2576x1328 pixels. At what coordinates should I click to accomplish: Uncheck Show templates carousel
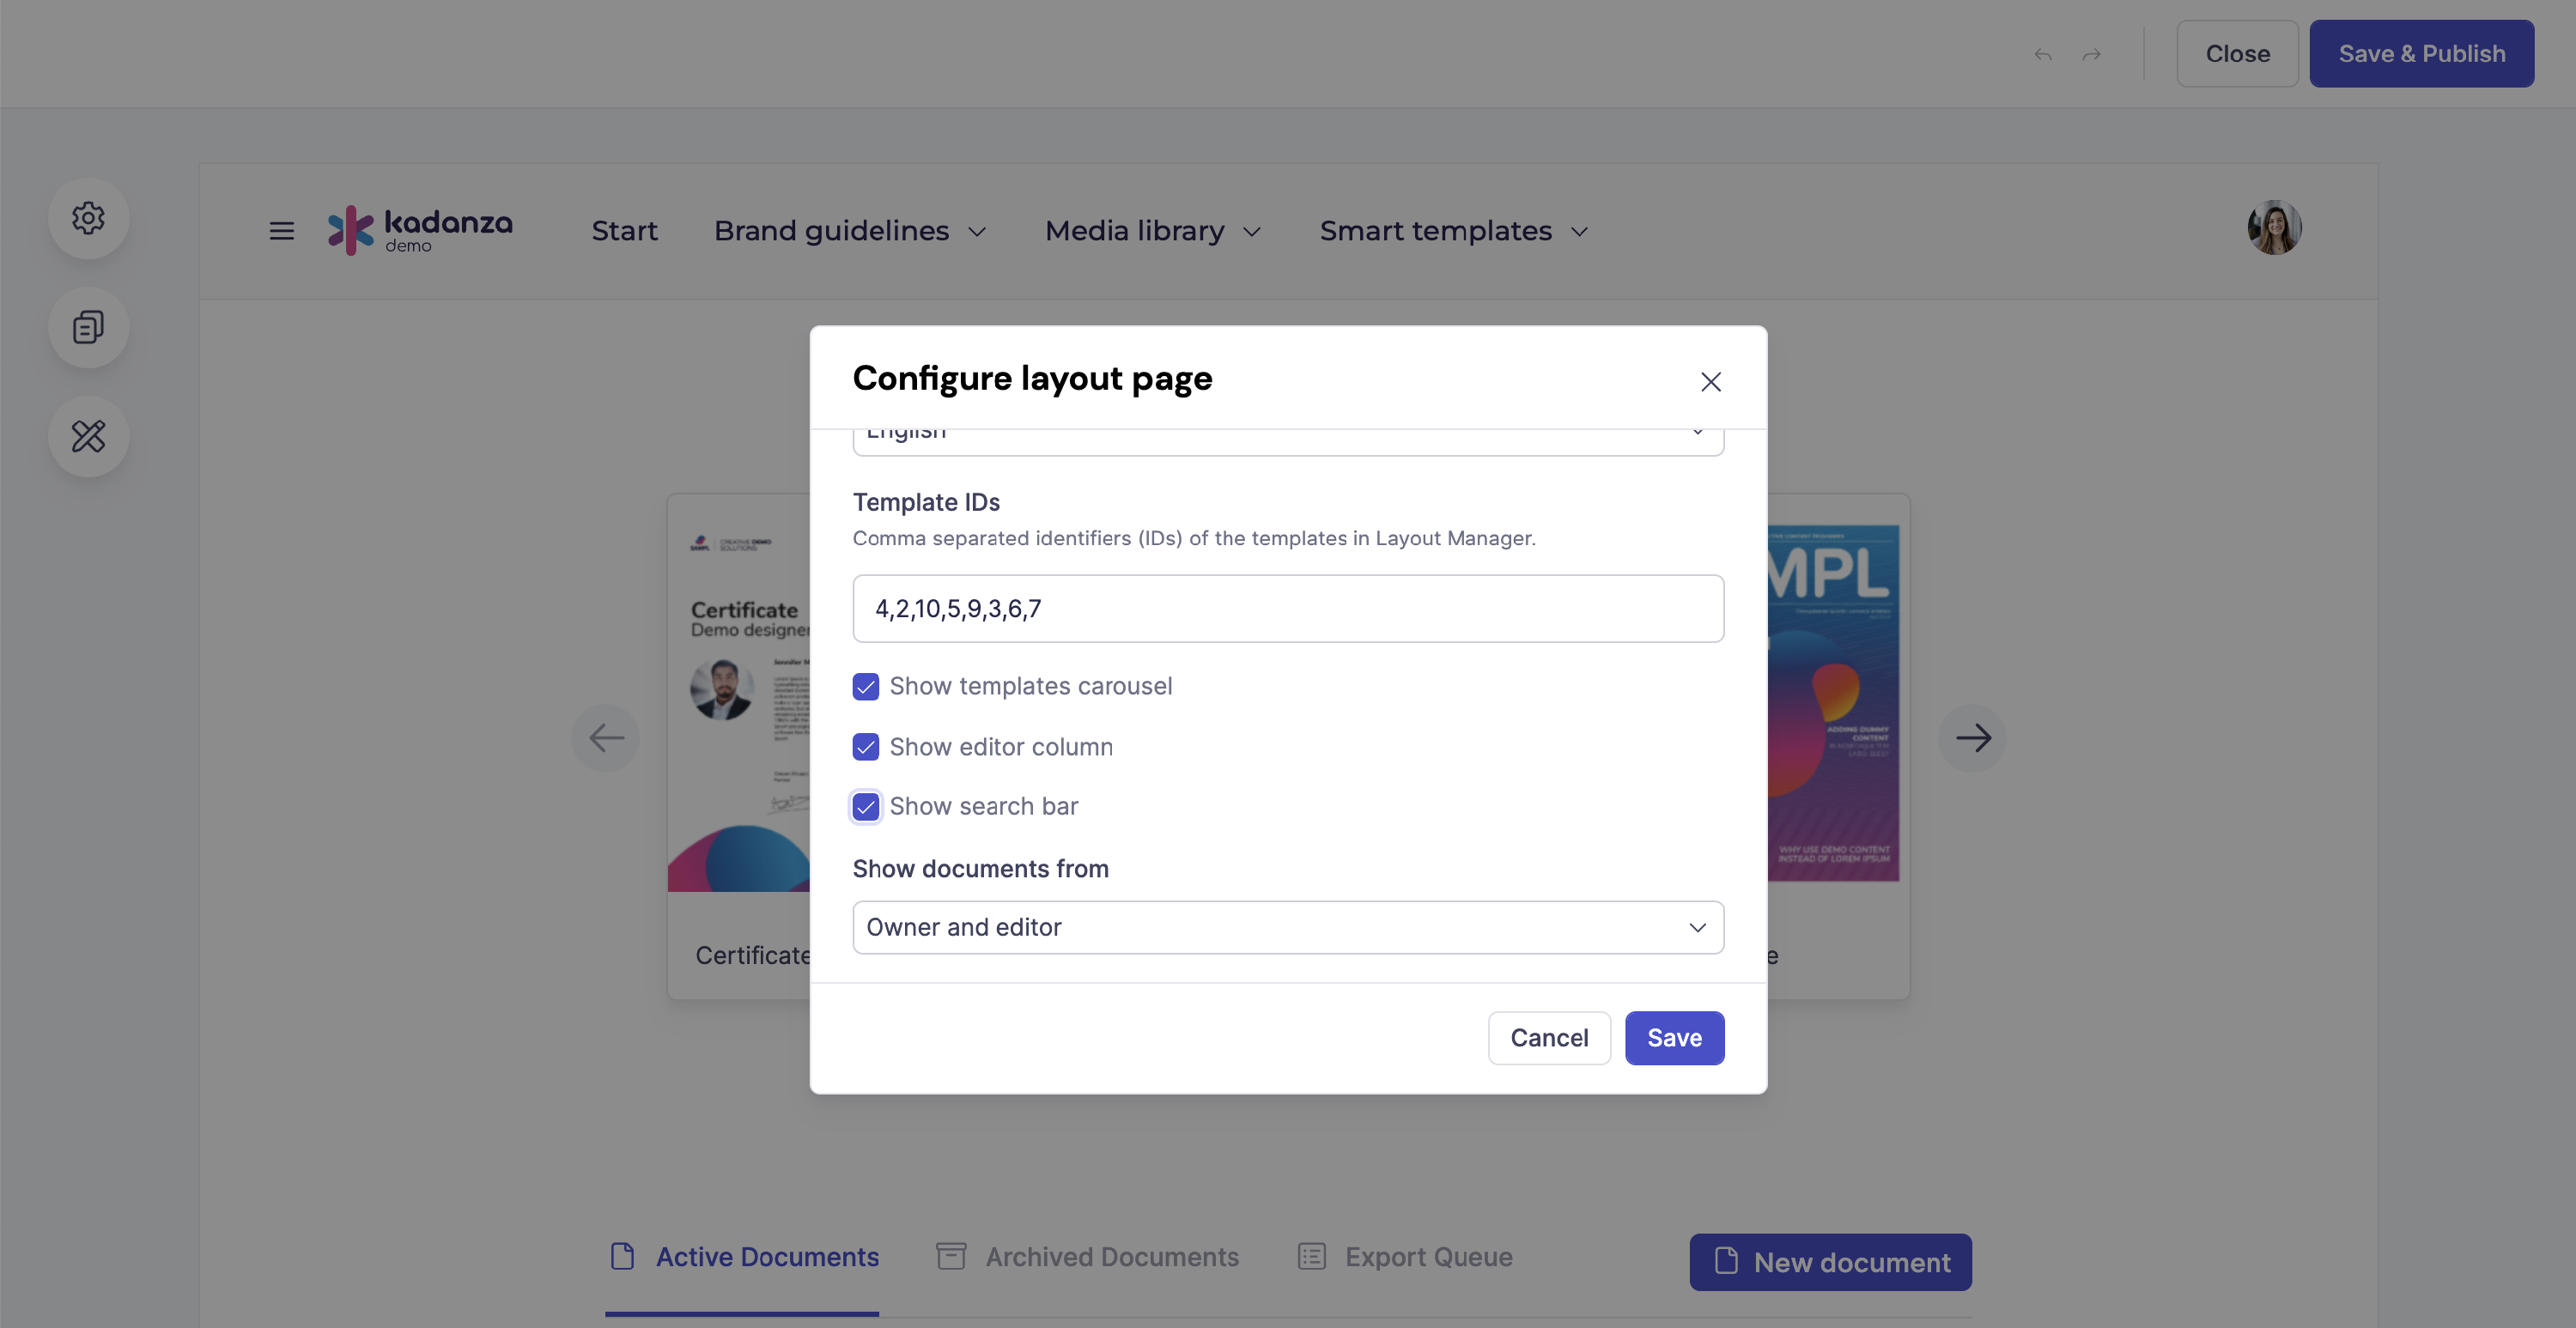pyautogui.click(x=866, y=686)
